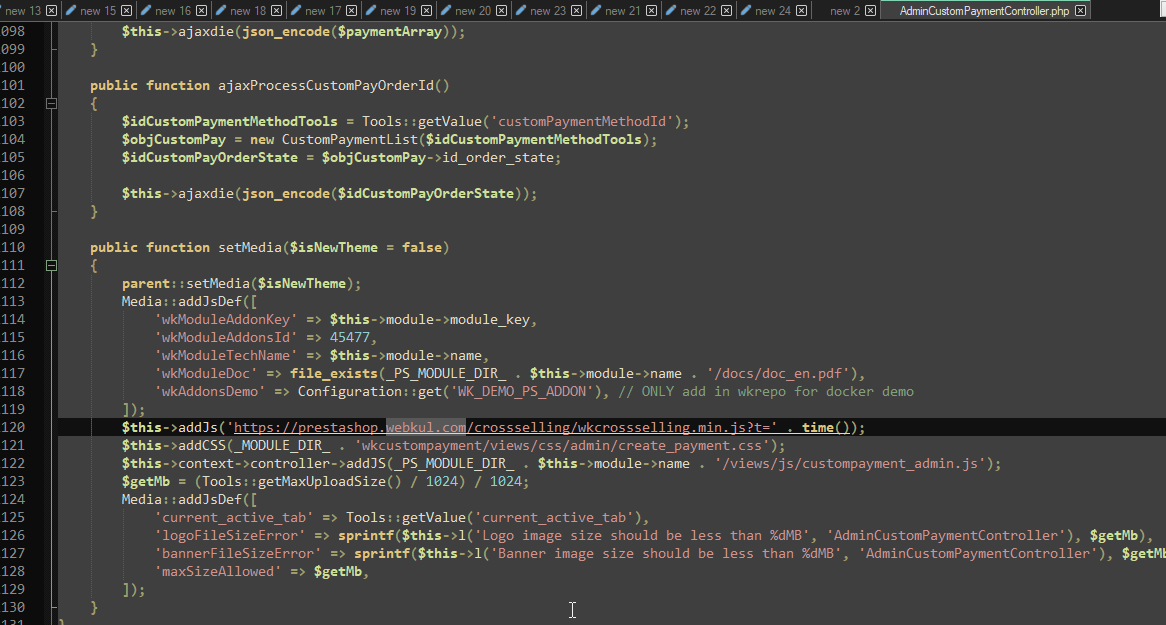The height and width of the screenshot is (625, 1166).
Task: Select the new 17 tab
Action: click(x=323, y=10)
